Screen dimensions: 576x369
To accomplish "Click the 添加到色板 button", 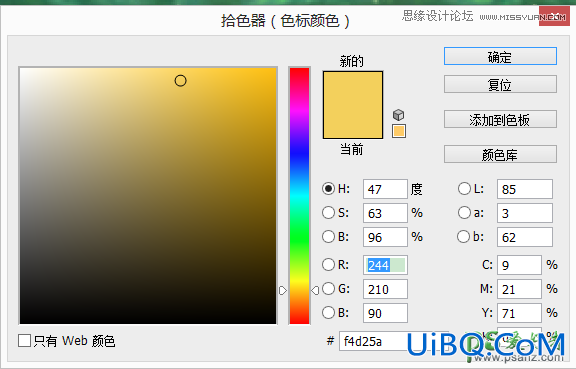I will tap(500, 119).
